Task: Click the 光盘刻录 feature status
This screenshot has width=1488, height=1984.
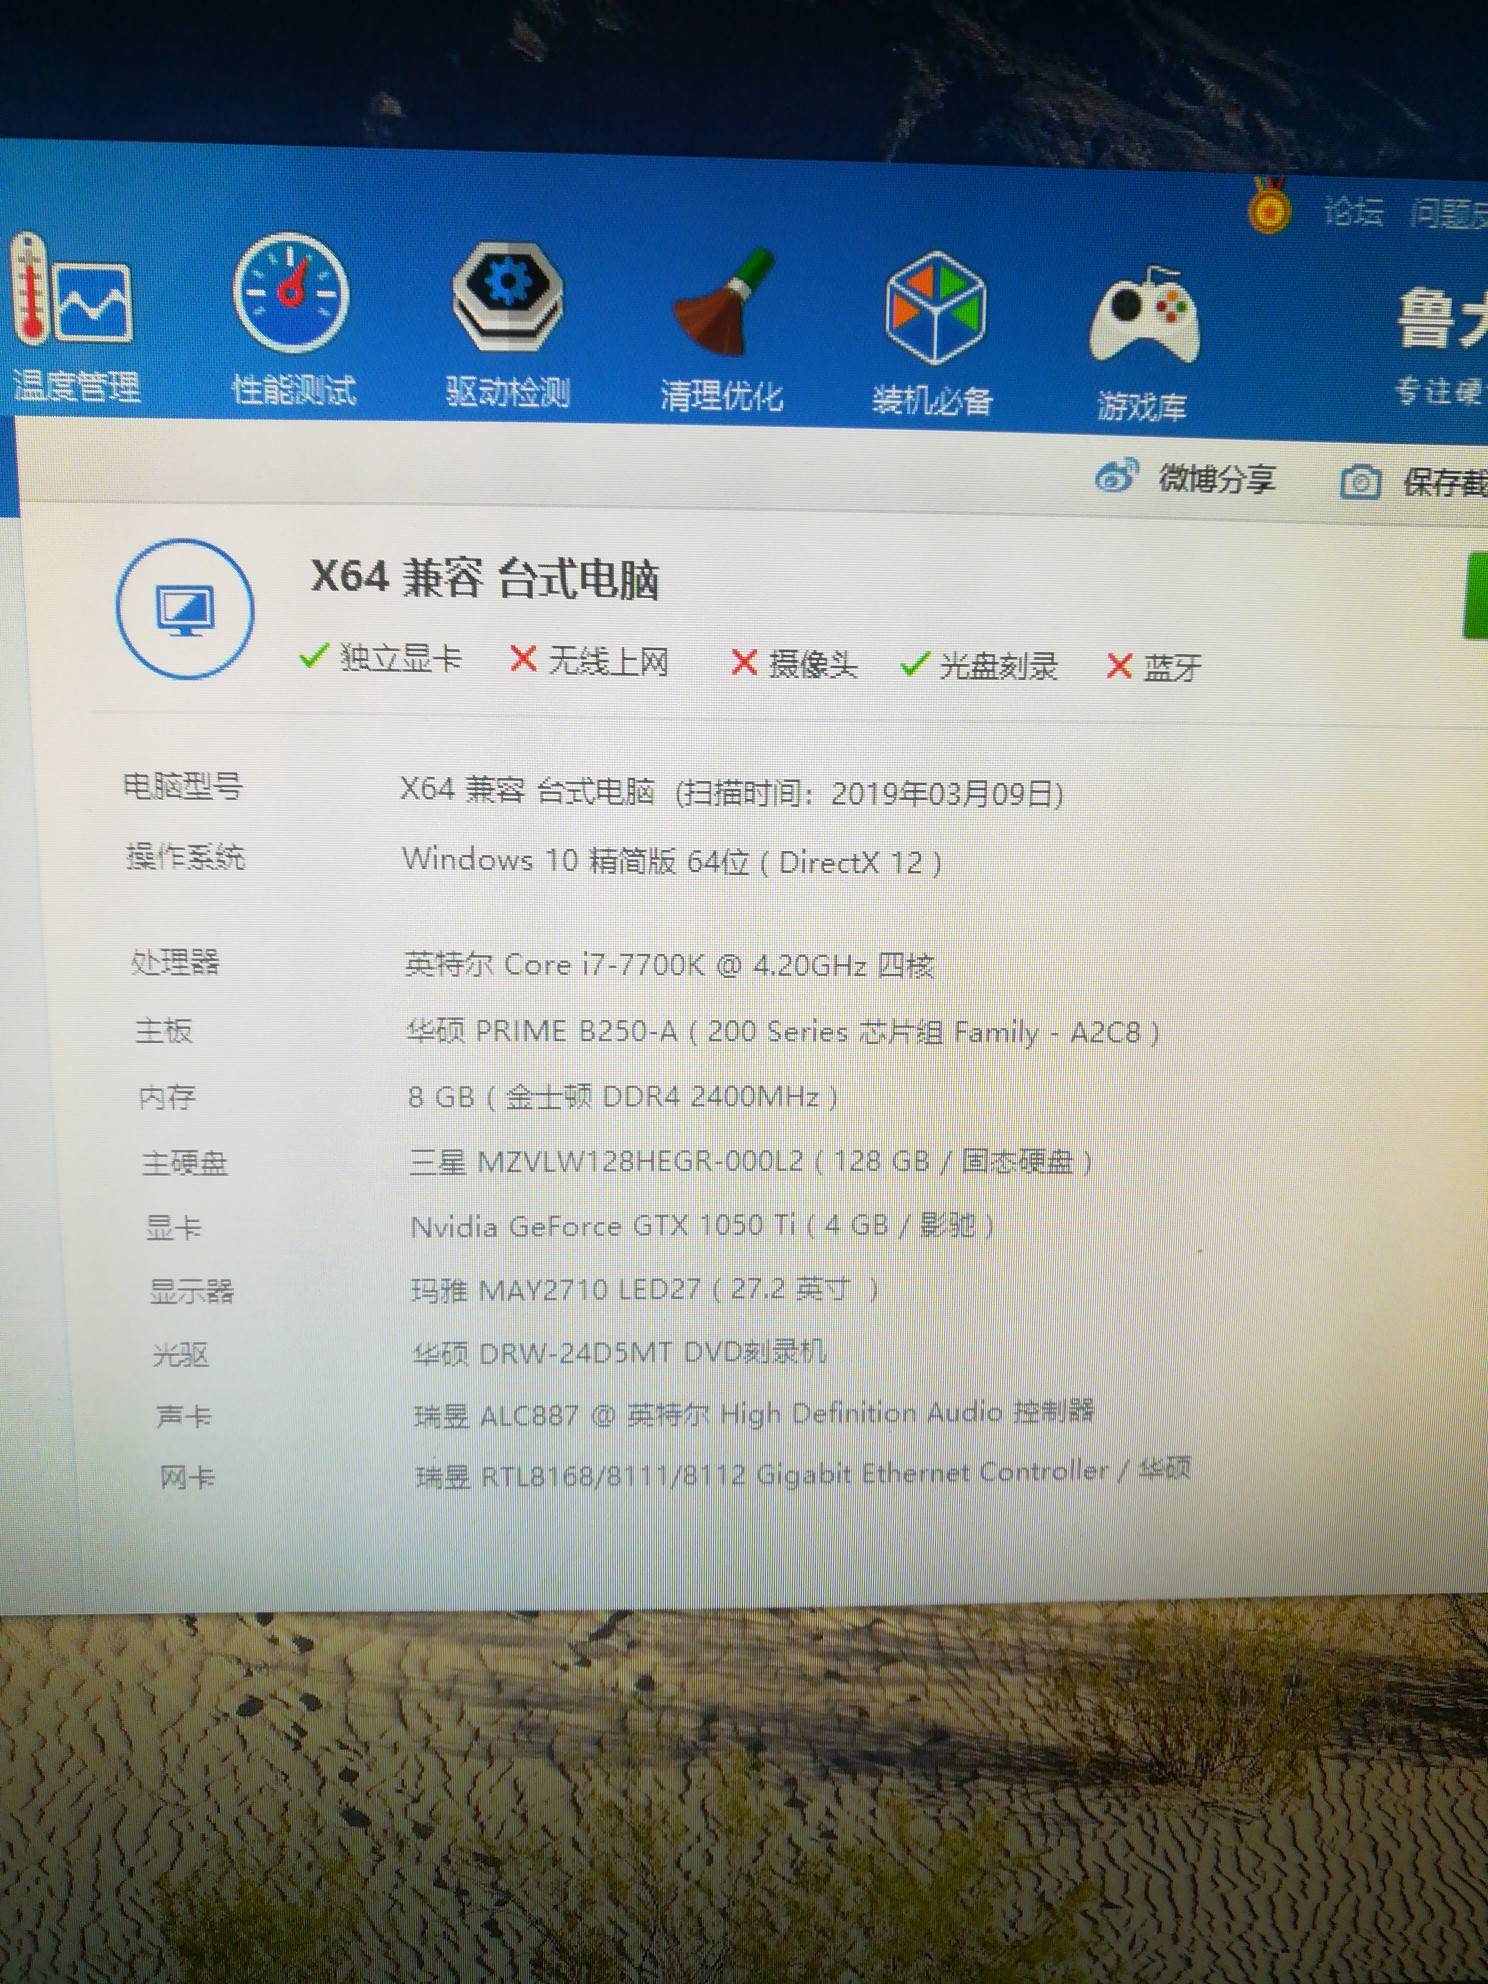Action: [x=979, y=665]
